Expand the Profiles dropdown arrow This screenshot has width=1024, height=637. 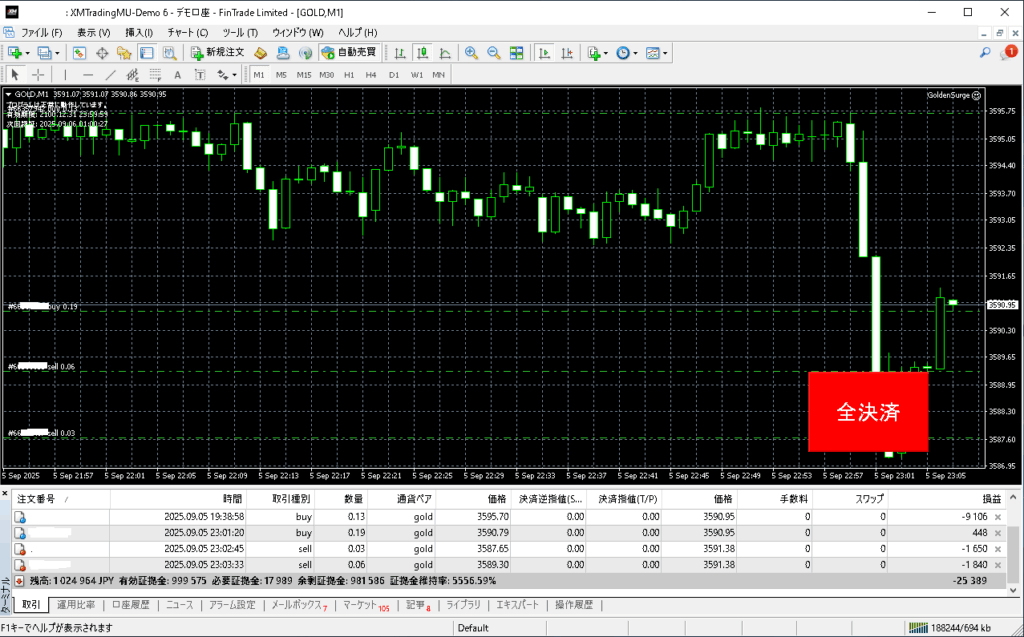[x=58, y=53]
